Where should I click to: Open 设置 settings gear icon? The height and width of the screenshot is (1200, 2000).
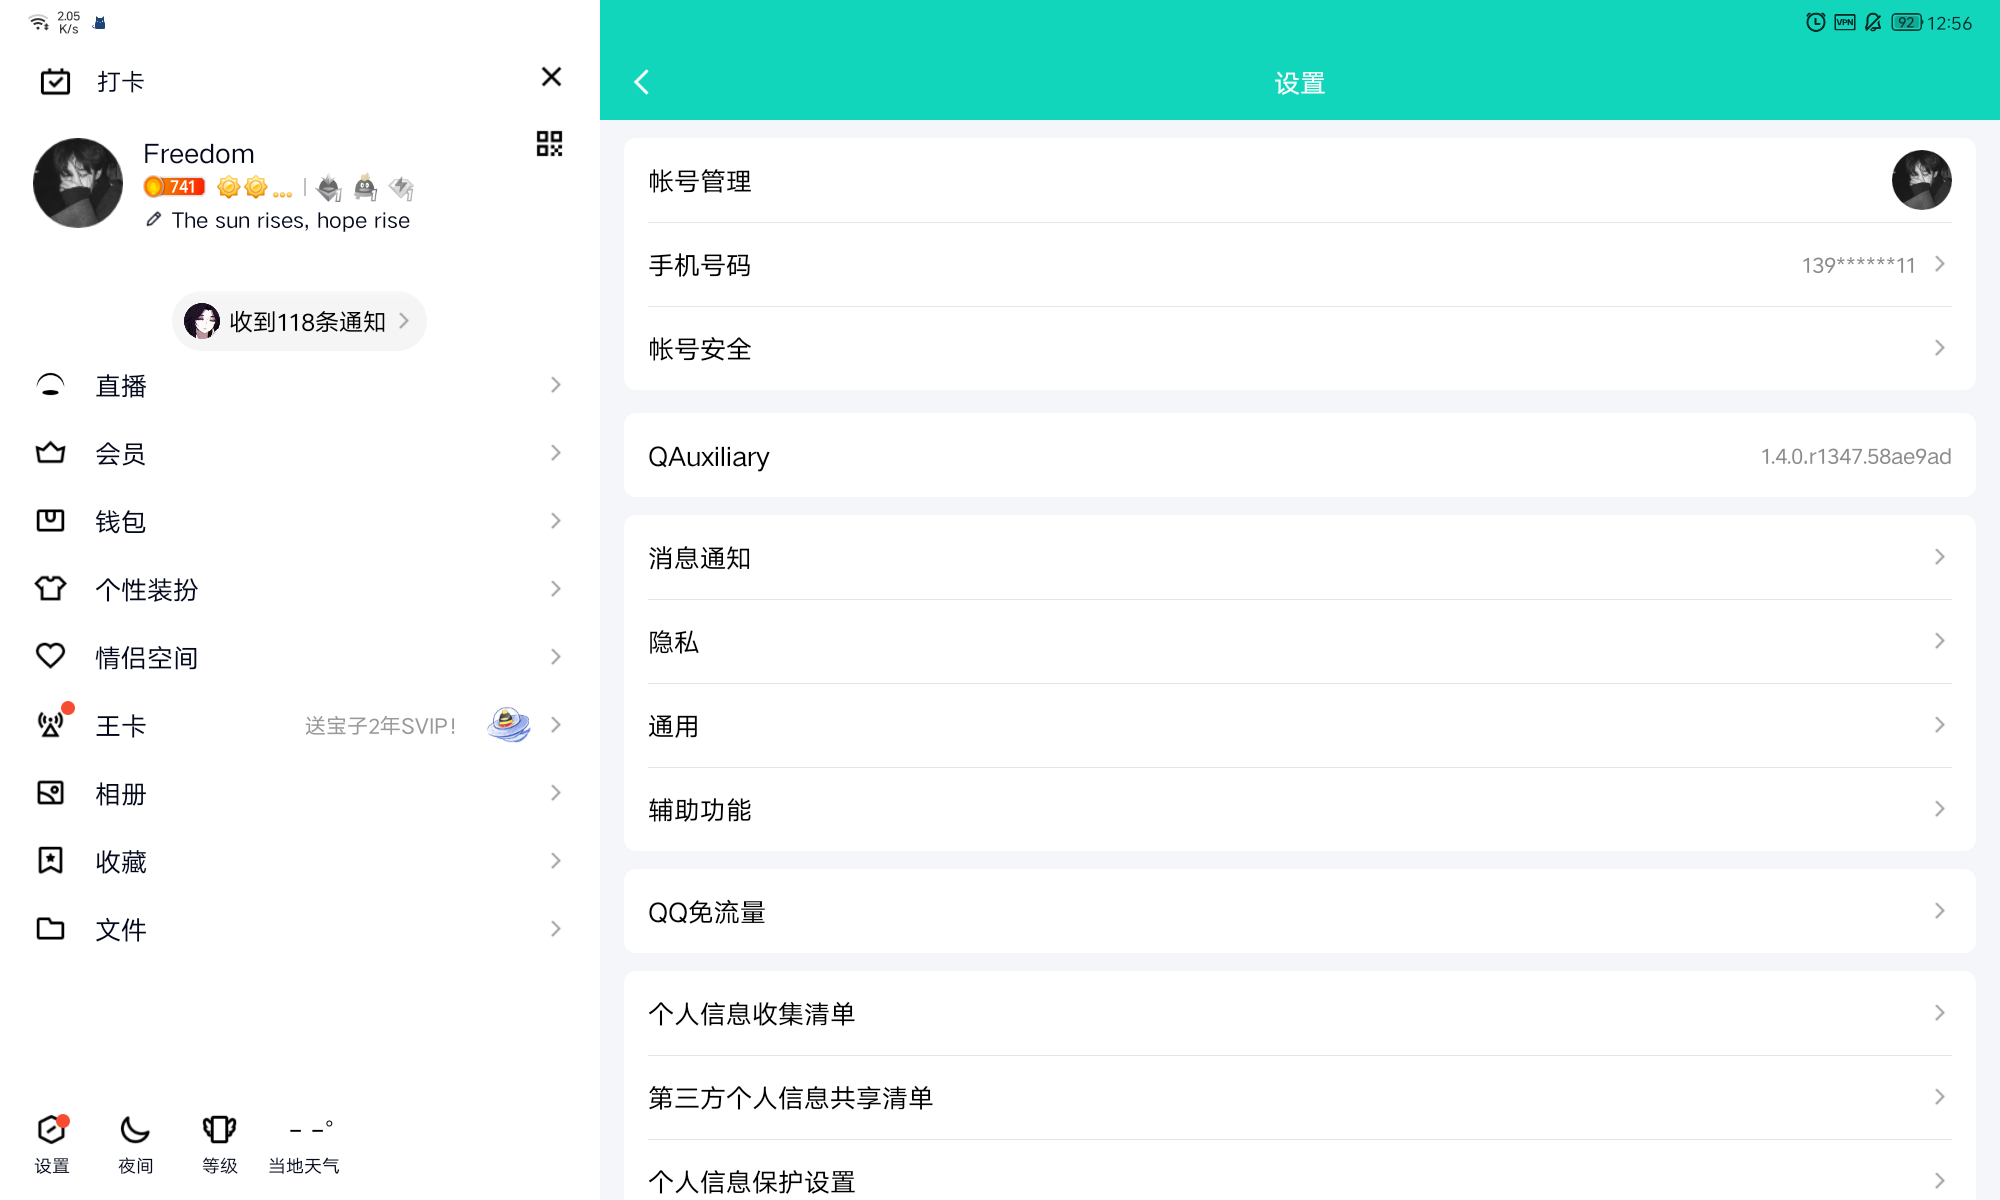click(52, 1130)
